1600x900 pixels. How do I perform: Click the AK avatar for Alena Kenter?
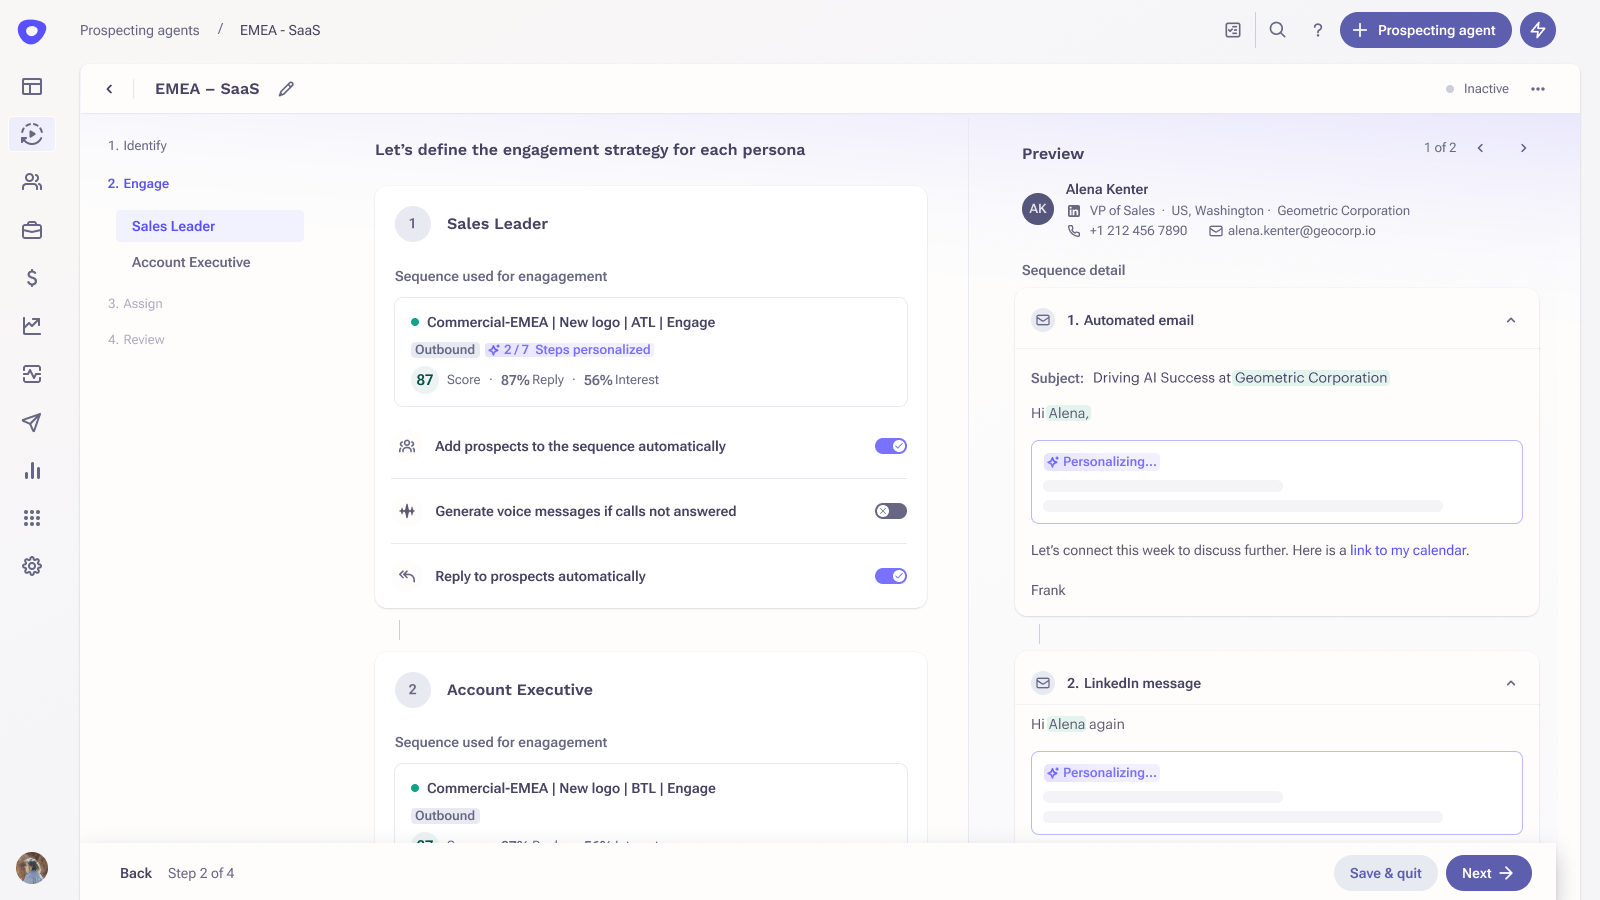(x=1038, y=209)
